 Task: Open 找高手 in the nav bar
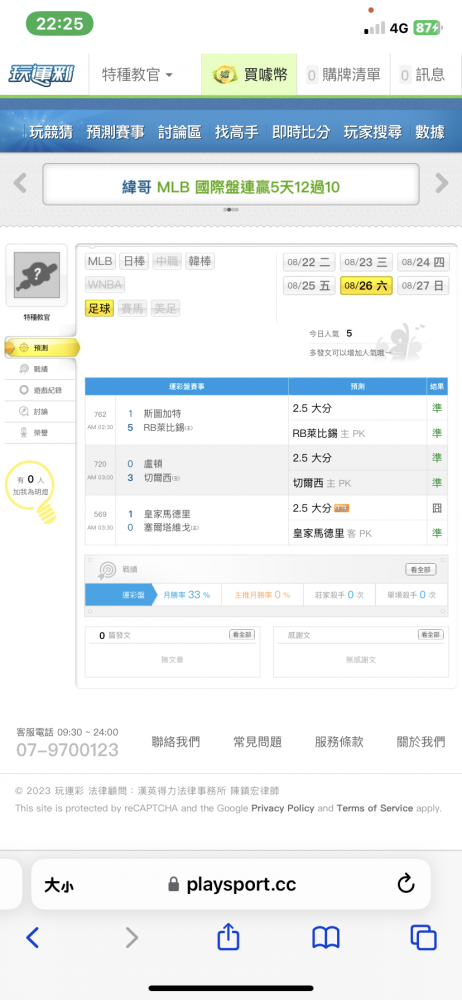[236, 132]
